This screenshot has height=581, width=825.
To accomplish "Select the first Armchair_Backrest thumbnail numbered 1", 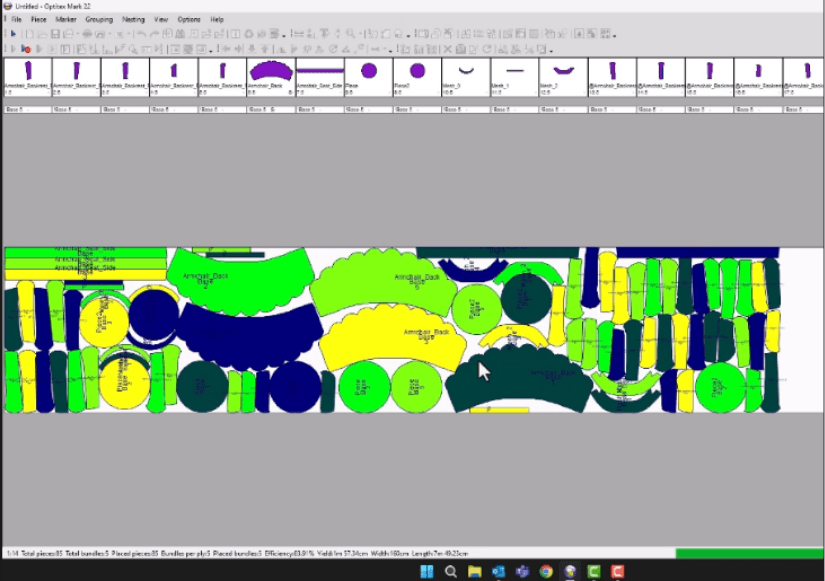I will (x=27, y=77).
